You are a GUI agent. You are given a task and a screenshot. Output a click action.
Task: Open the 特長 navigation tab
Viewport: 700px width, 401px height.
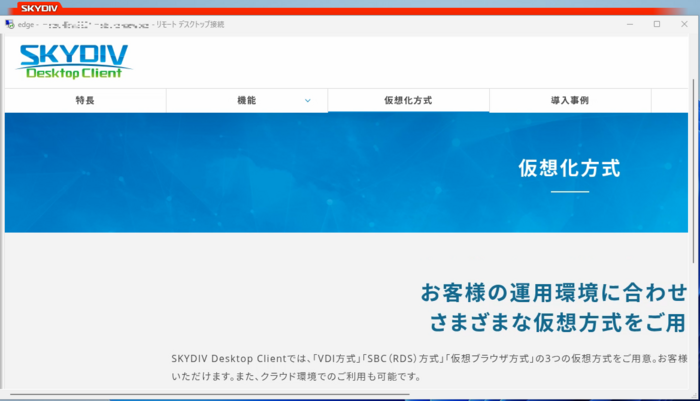click(85, 100)
